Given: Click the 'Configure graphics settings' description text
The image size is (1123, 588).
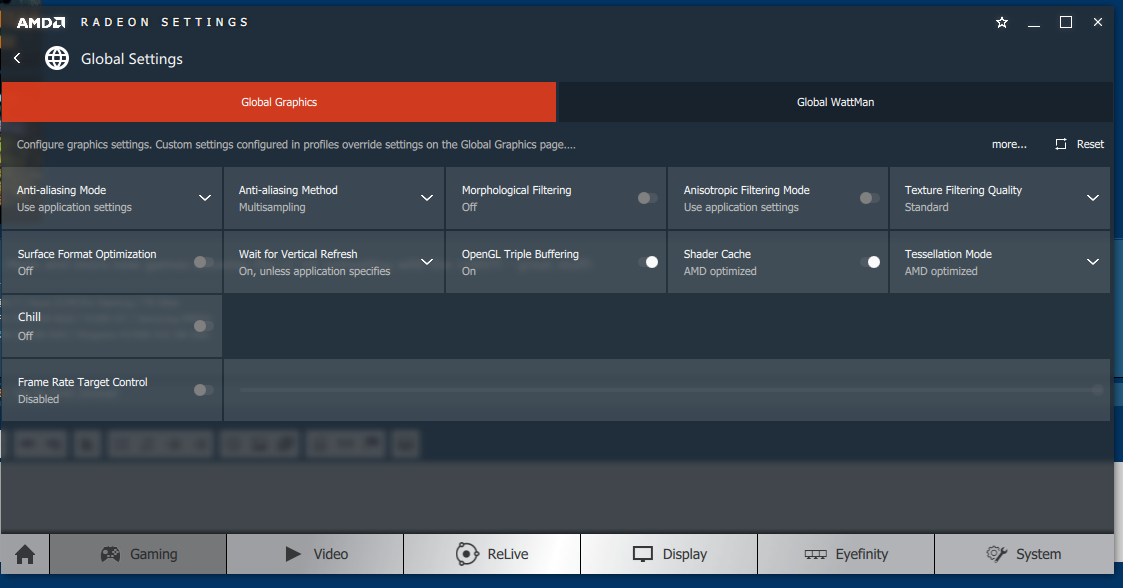Looking at the screenshot, I should tap(296, 144).
